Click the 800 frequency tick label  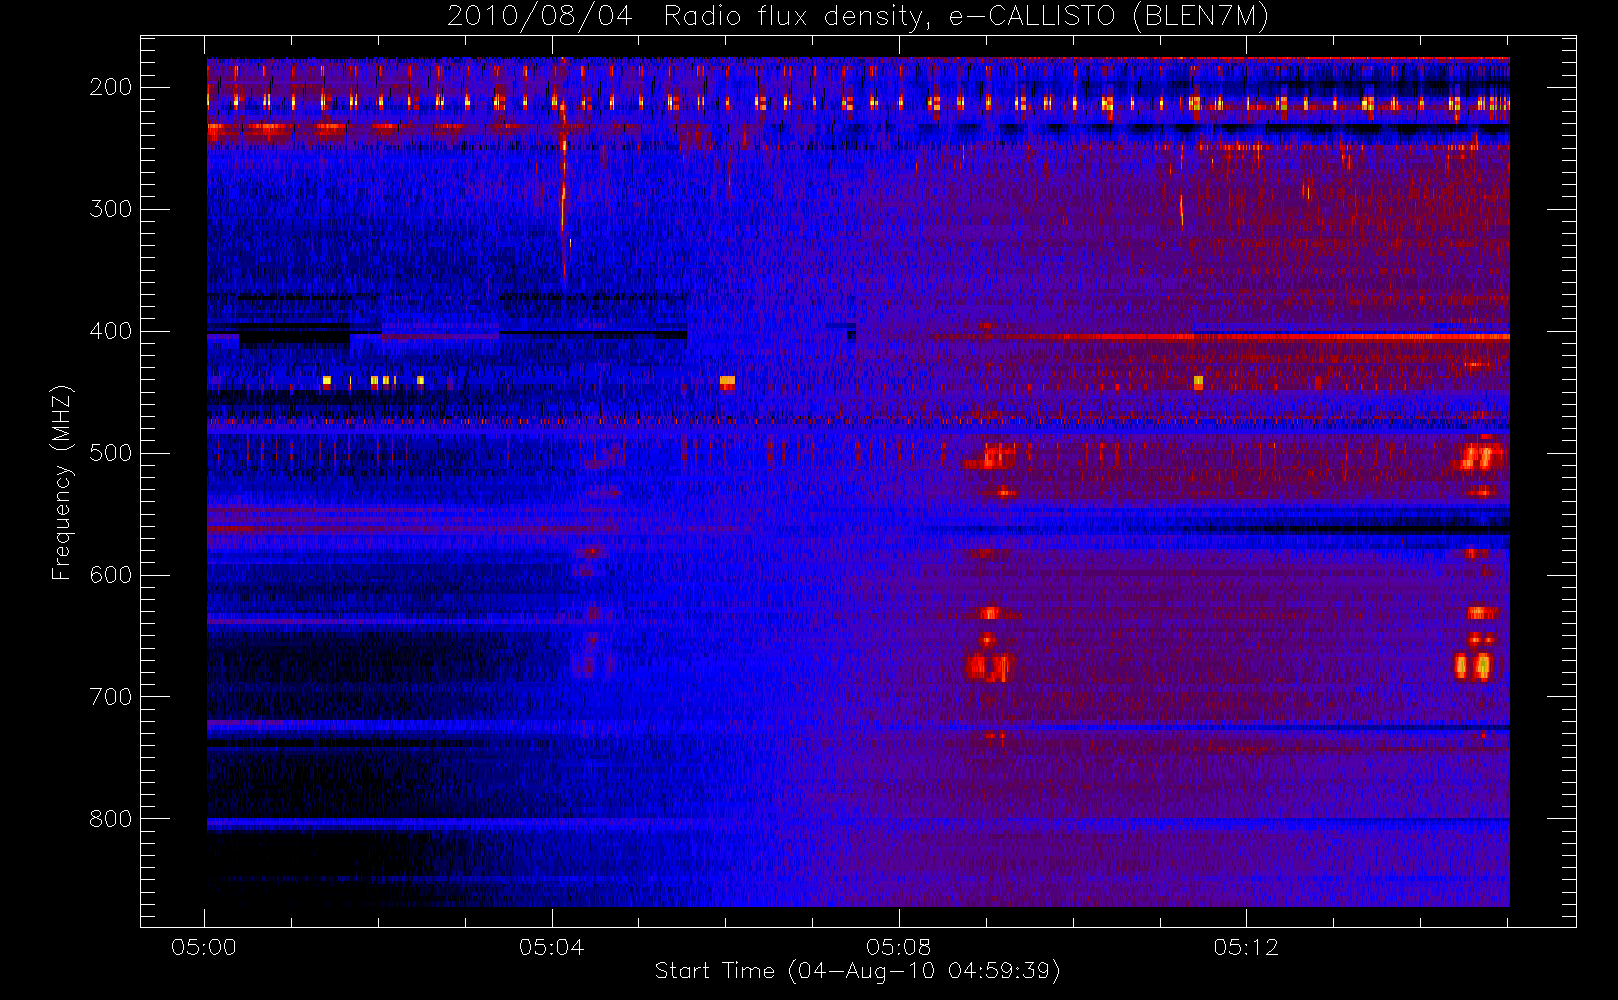111,819
